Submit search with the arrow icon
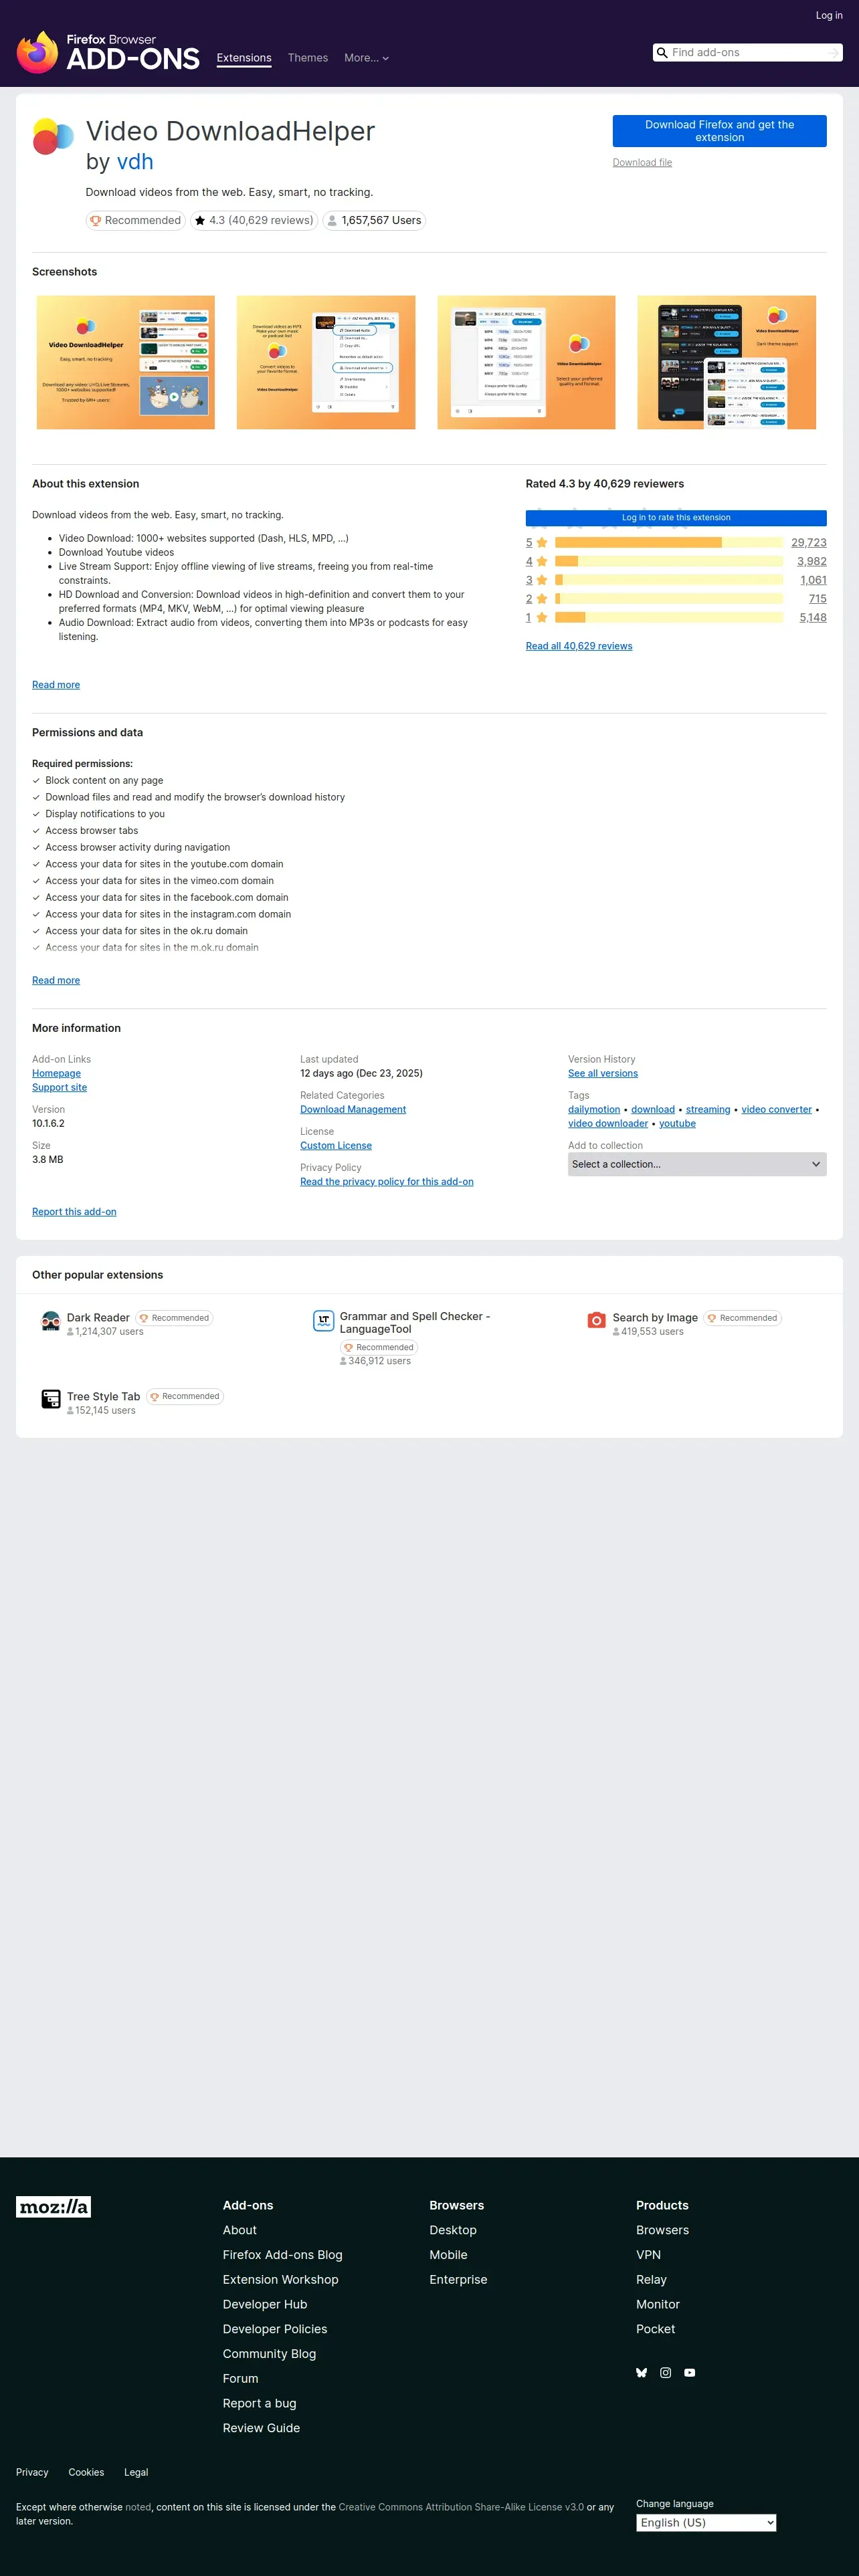Image resolution: width=859 pixels, height=2576 pixels. point(834,53)
